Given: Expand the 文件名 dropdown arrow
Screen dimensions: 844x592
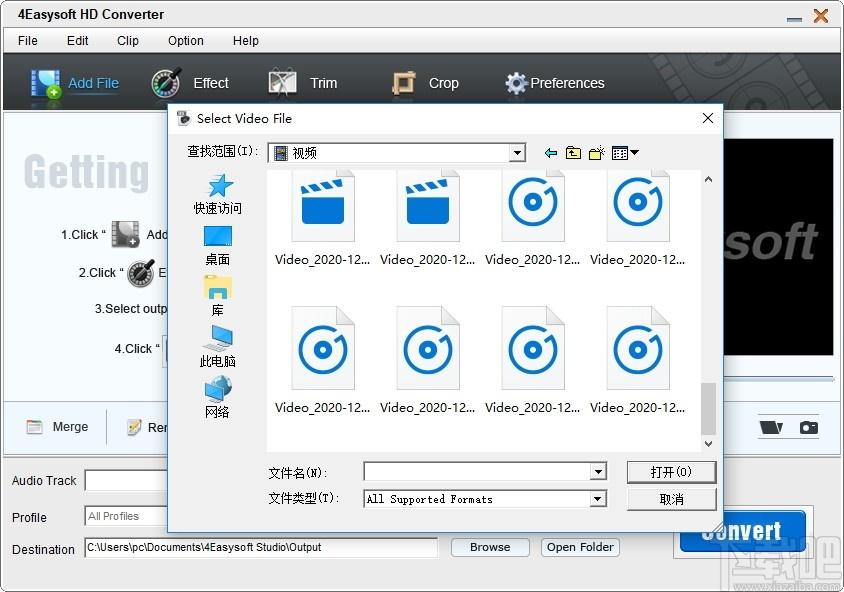Looking at the screenshot, I should [598, 472].
